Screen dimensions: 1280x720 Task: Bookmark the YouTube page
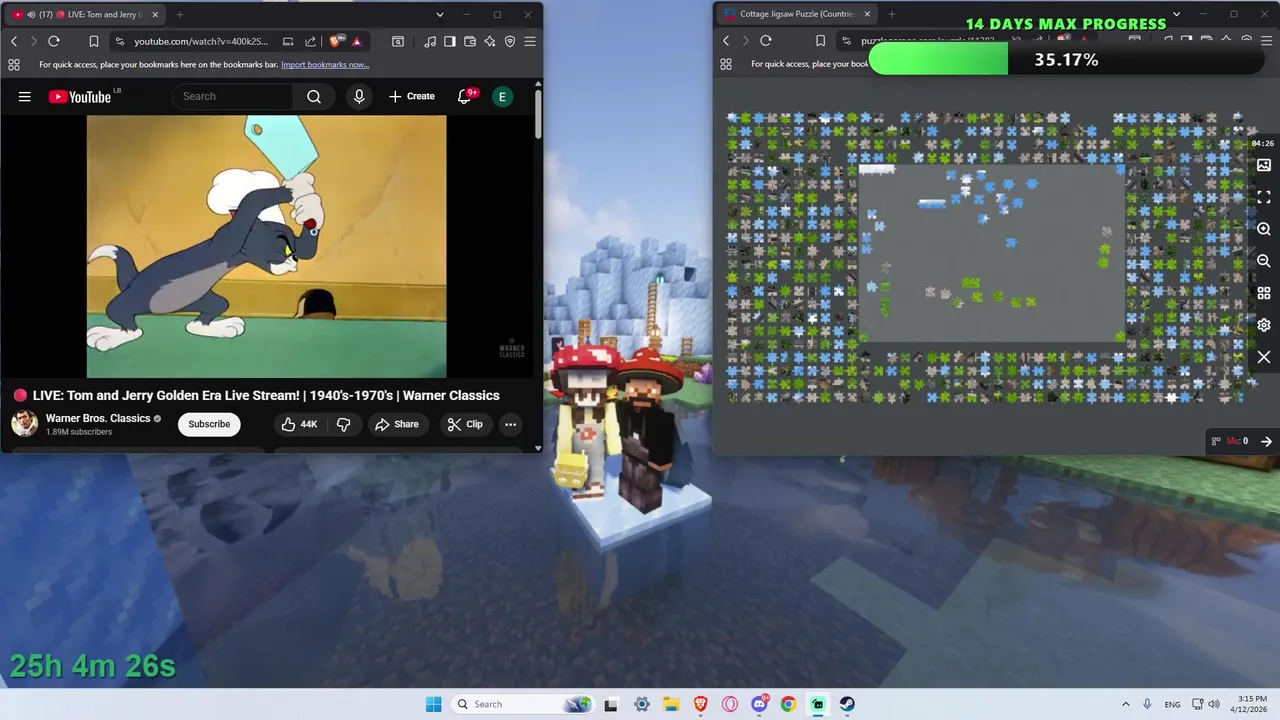click(93, 41)
